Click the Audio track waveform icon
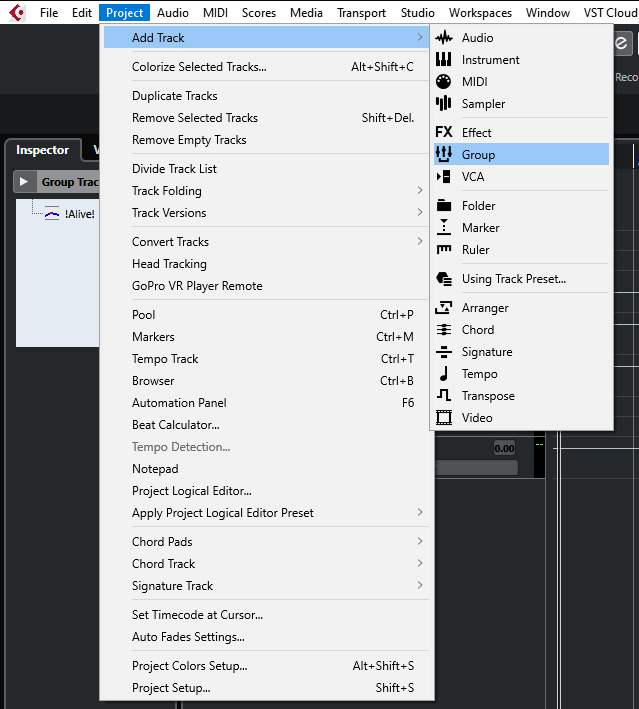 [444, 38]
